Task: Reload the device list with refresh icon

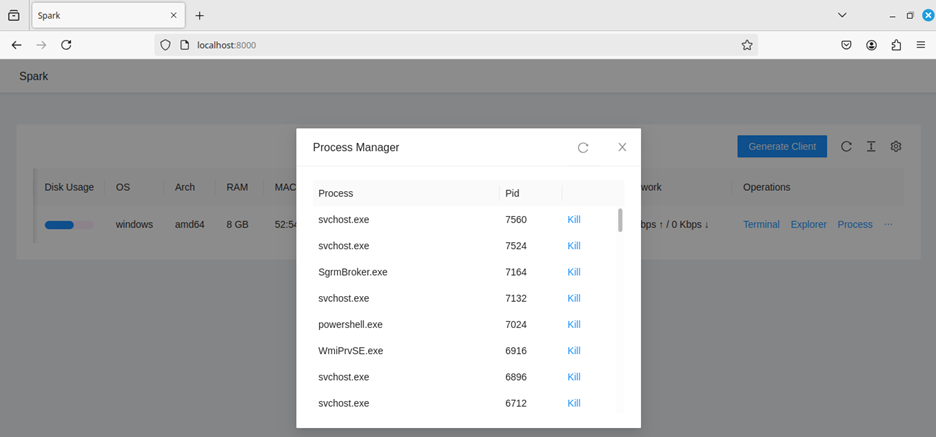Action: 846,146
